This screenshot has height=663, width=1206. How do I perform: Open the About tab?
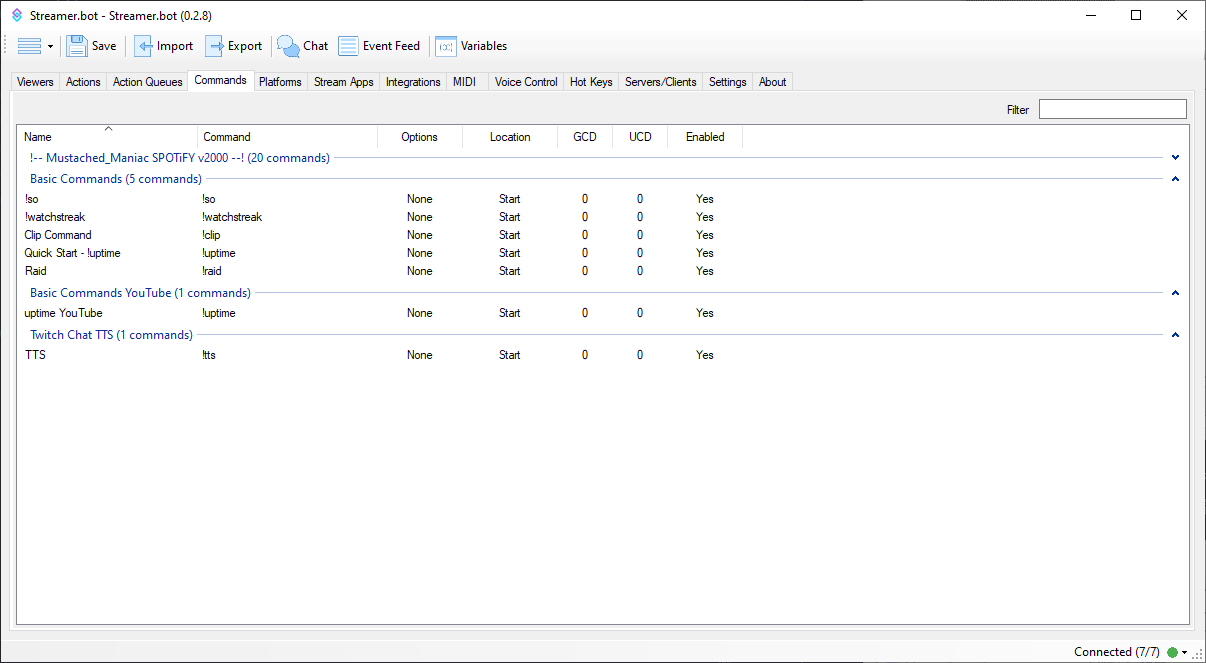click(772, 82)
